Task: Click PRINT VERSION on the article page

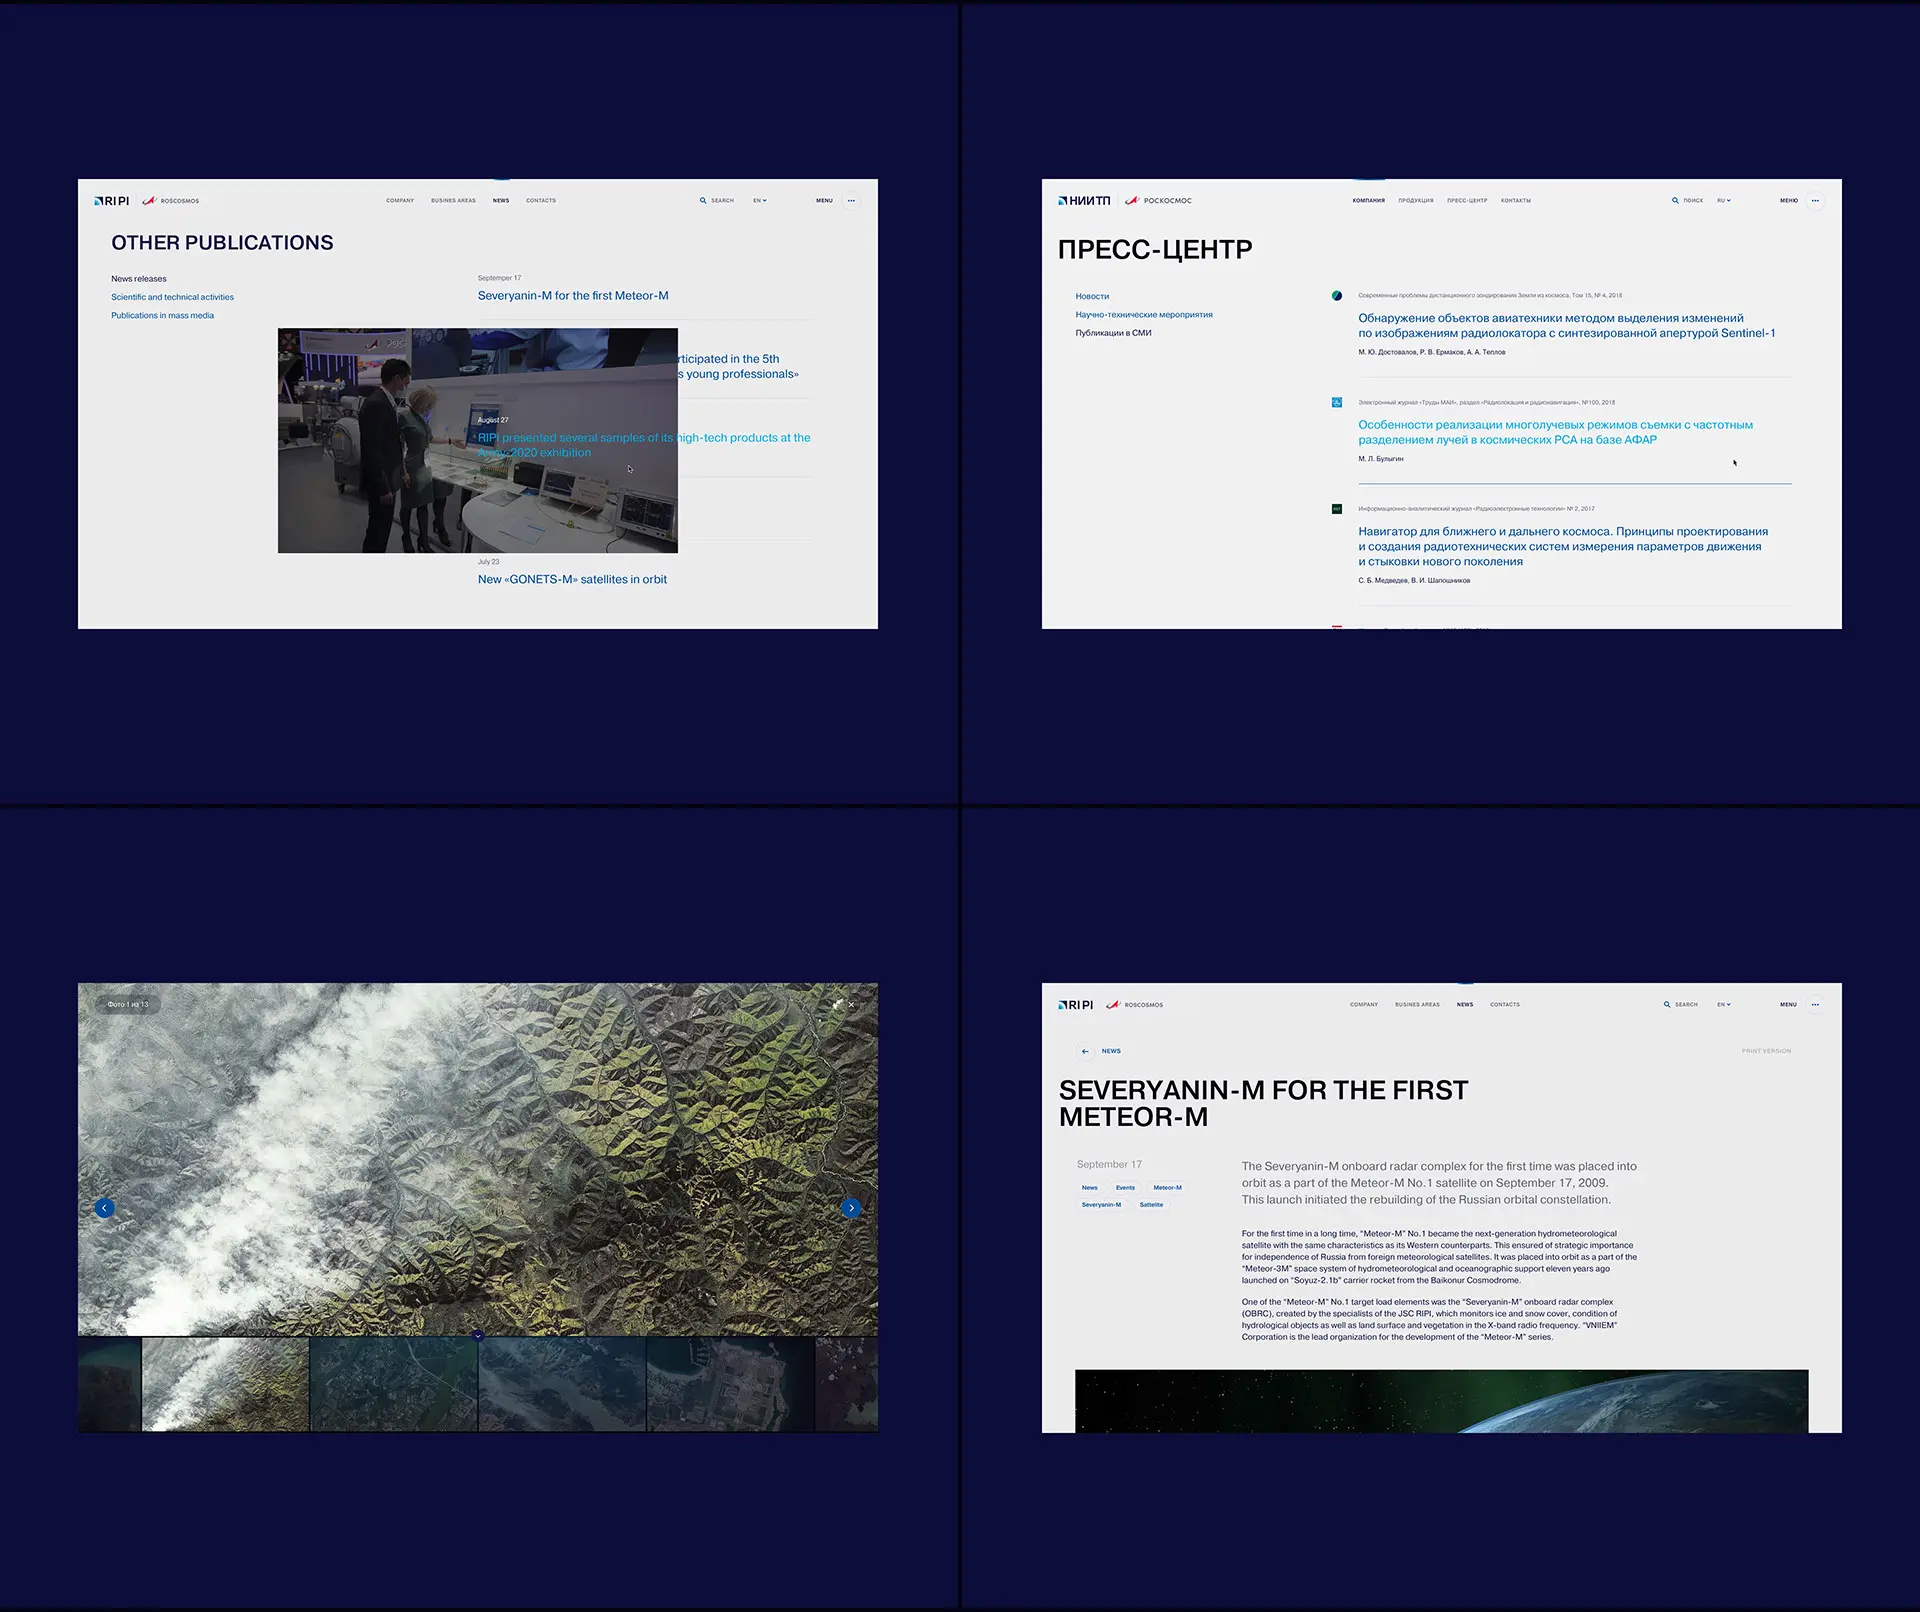Action: [1766, 1051]
